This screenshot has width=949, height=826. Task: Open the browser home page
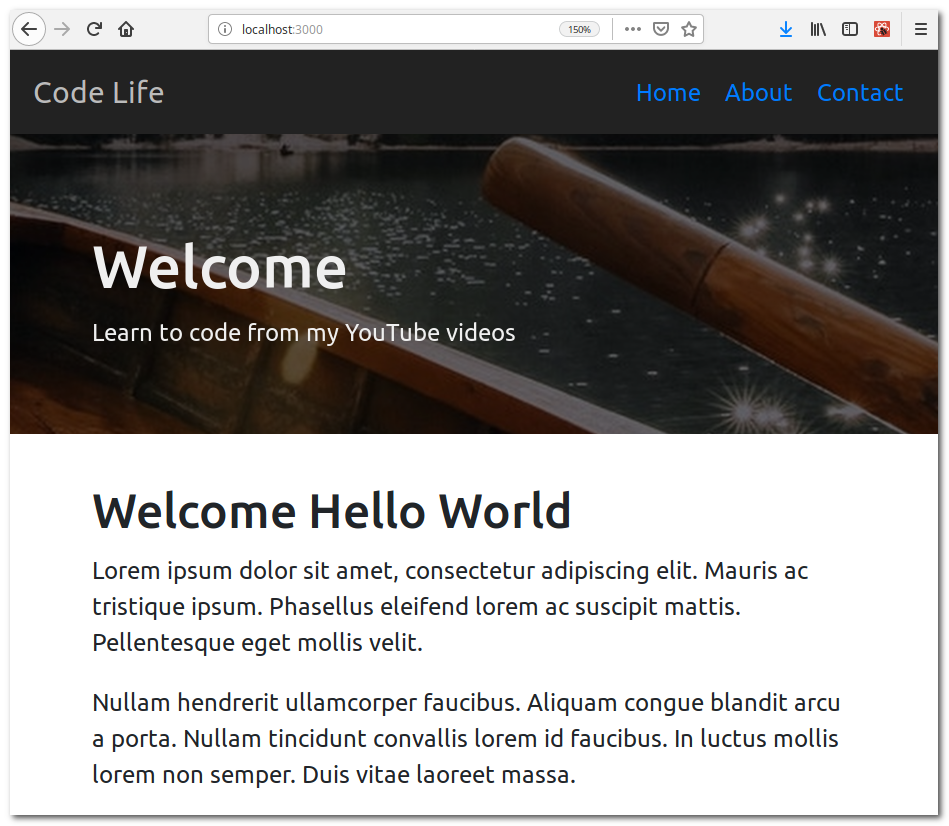[125, 29]
